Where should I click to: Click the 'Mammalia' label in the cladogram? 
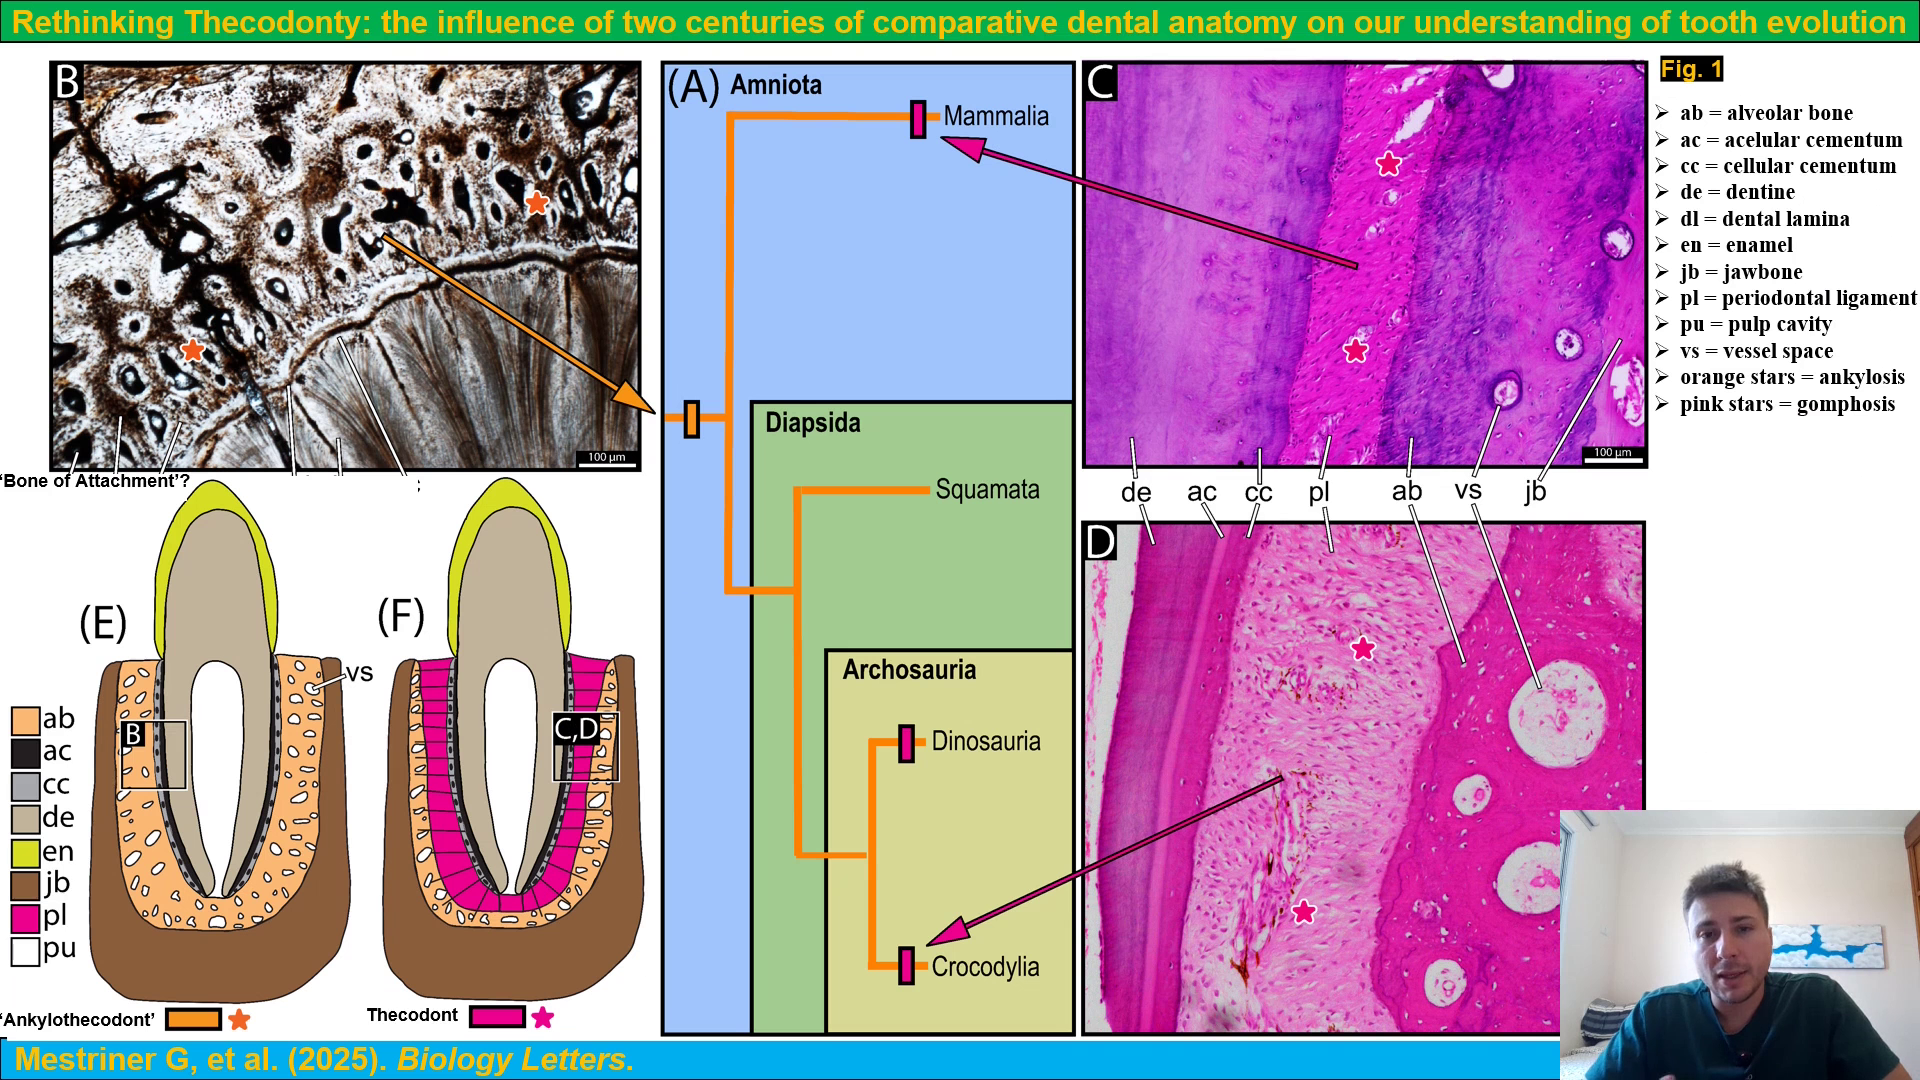996,117
